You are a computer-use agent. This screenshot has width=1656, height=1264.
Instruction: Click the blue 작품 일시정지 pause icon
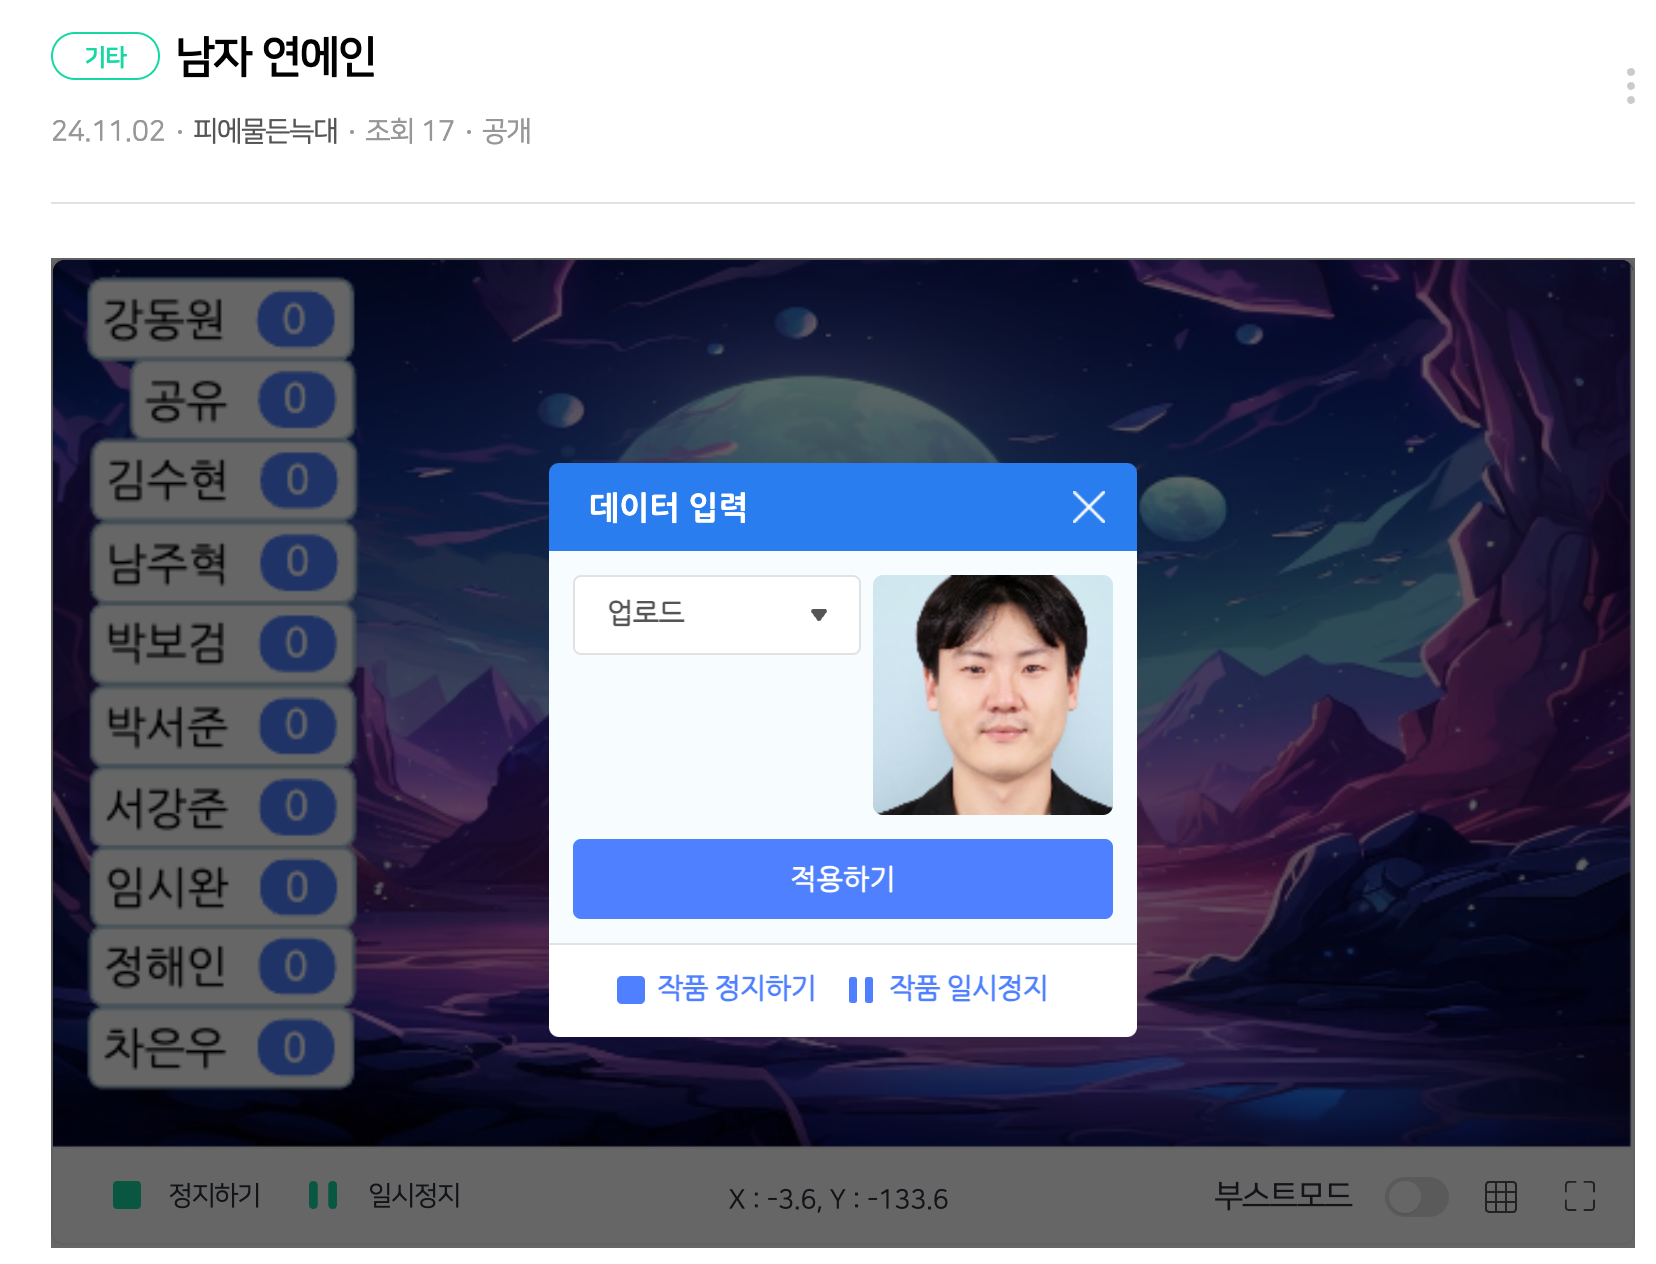pos(860,990)
